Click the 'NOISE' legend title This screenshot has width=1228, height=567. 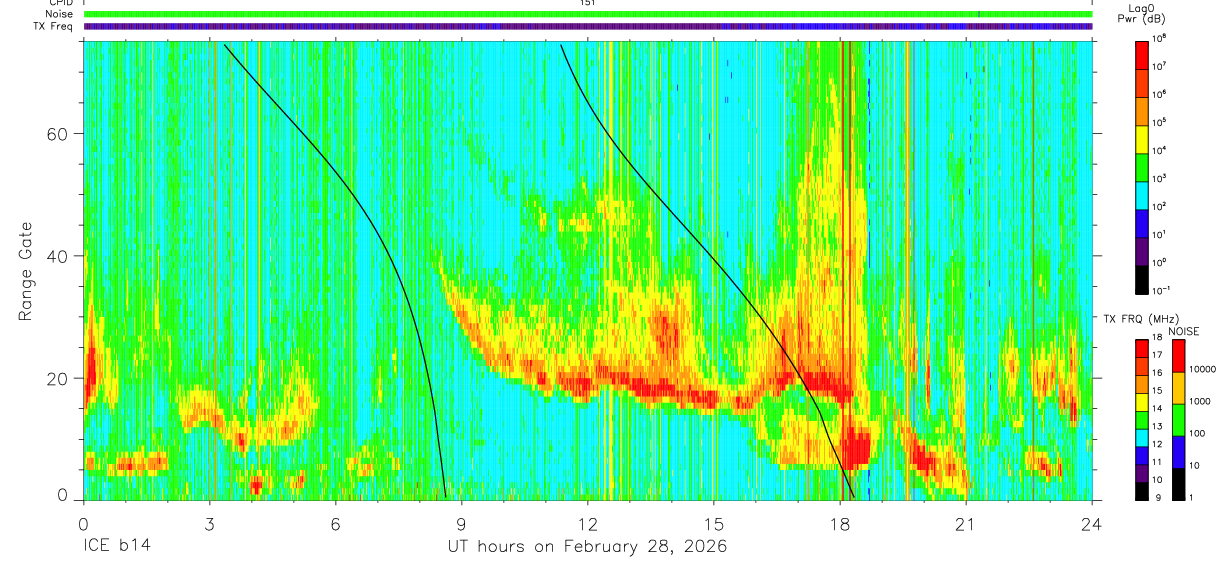(x=1184, y=332)
